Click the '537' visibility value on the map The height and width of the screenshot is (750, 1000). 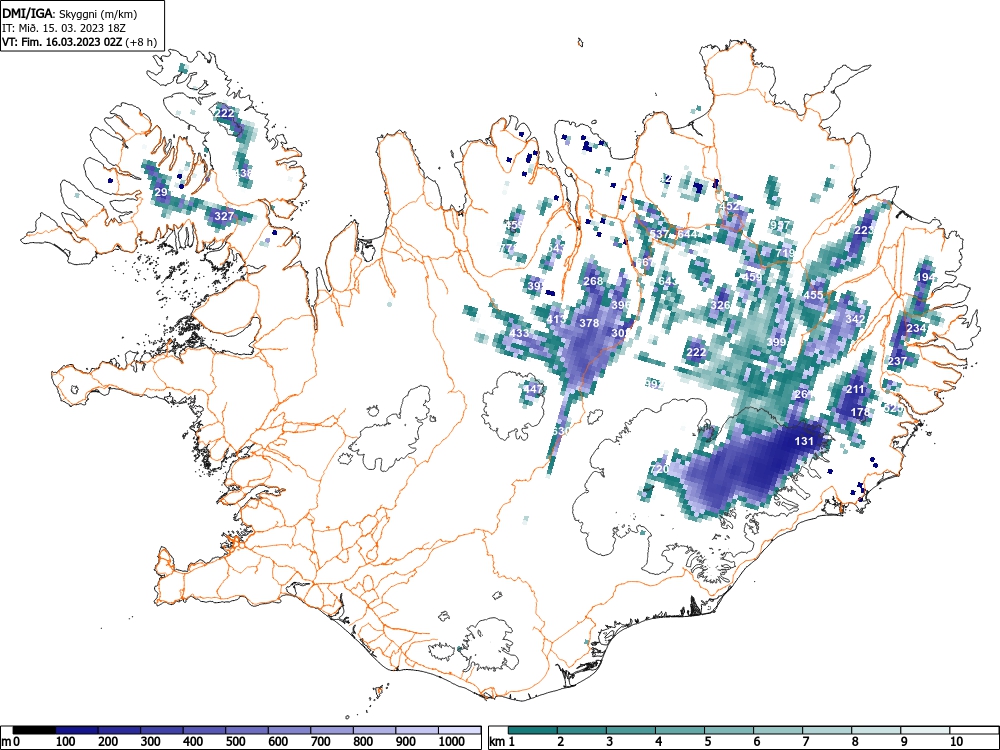tap(659, 234)
